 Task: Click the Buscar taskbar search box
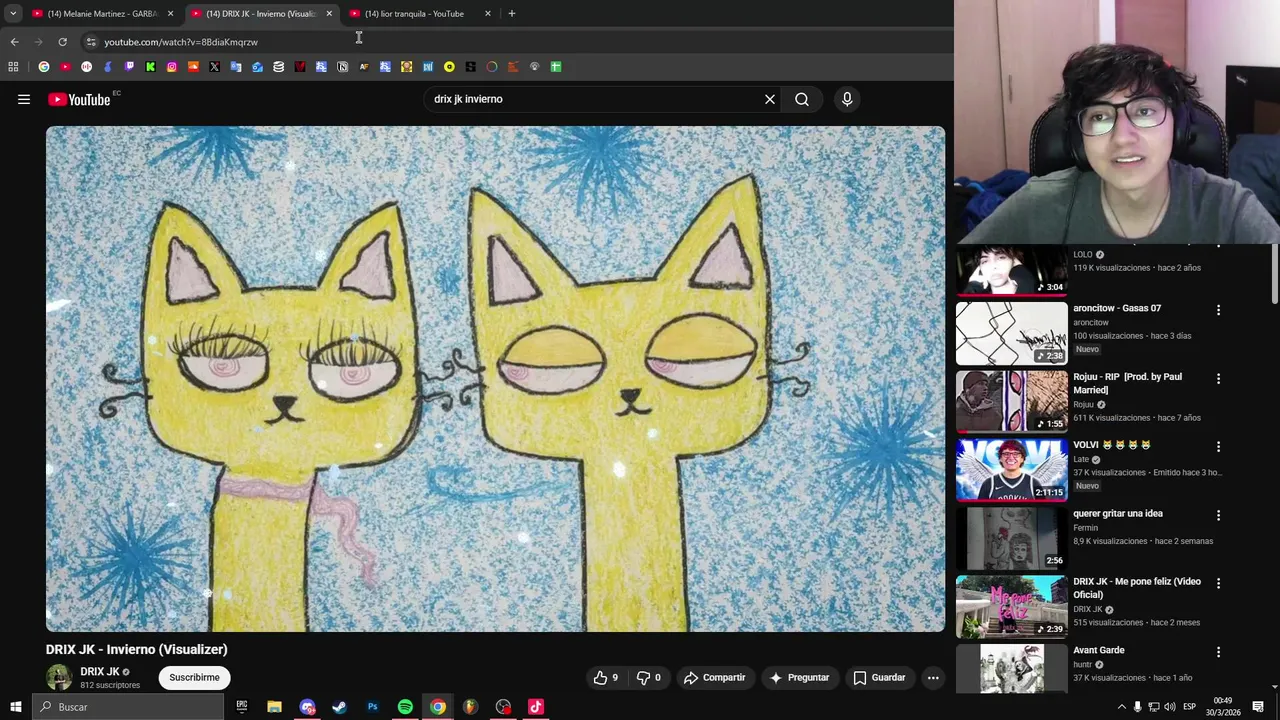[x=129, y=707]
